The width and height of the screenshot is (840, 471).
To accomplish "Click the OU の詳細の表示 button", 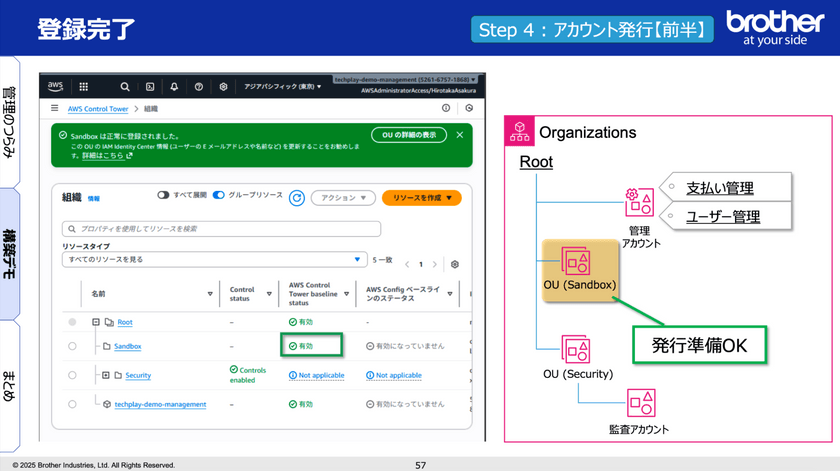I will point(408,135).
